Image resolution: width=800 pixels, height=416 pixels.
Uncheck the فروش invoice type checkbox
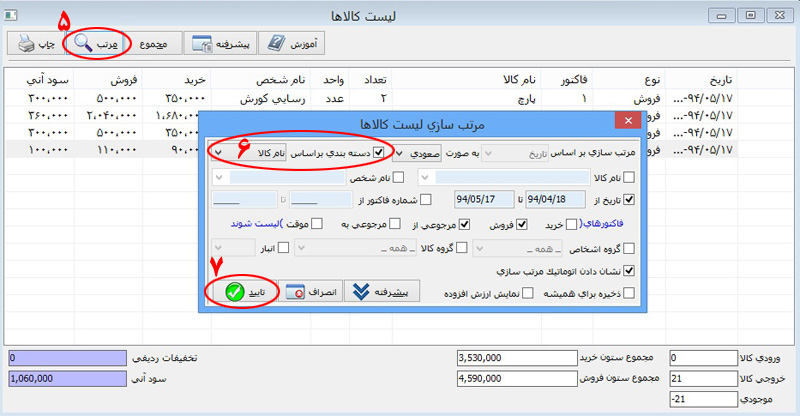click(x=521, y=226)
